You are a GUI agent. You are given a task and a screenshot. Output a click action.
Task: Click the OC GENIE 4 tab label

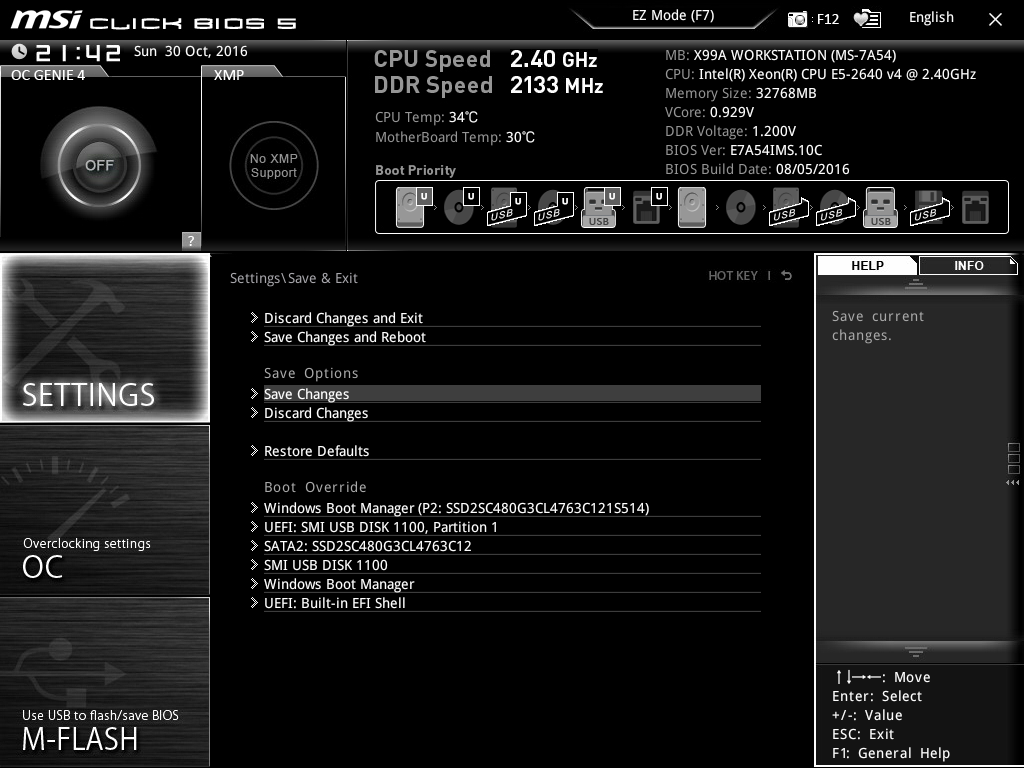(x=48, y=75)
